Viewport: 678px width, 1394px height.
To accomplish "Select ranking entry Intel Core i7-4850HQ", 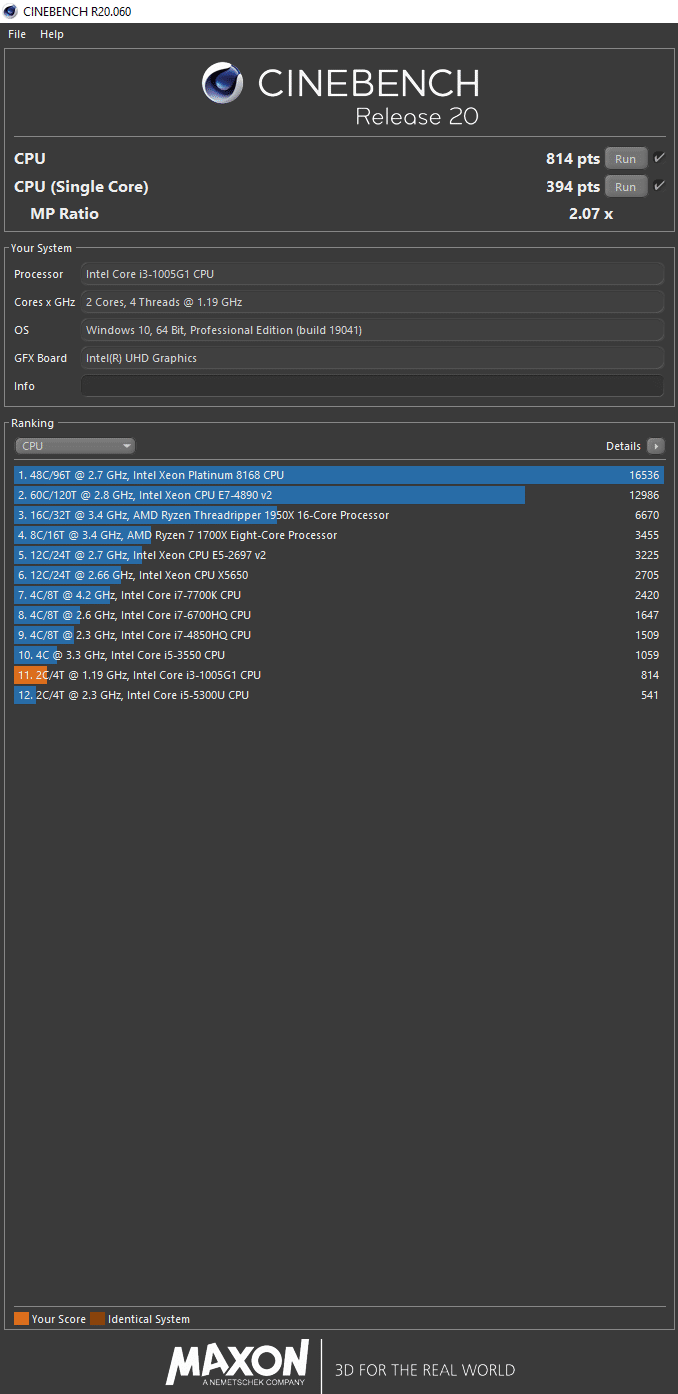I will click(339, 635).
